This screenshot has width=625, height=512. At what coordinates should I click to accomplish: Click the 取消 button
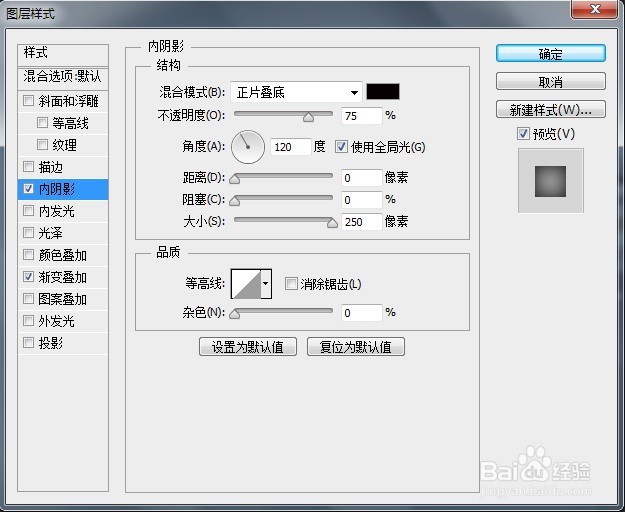click(x=551, y=81)
